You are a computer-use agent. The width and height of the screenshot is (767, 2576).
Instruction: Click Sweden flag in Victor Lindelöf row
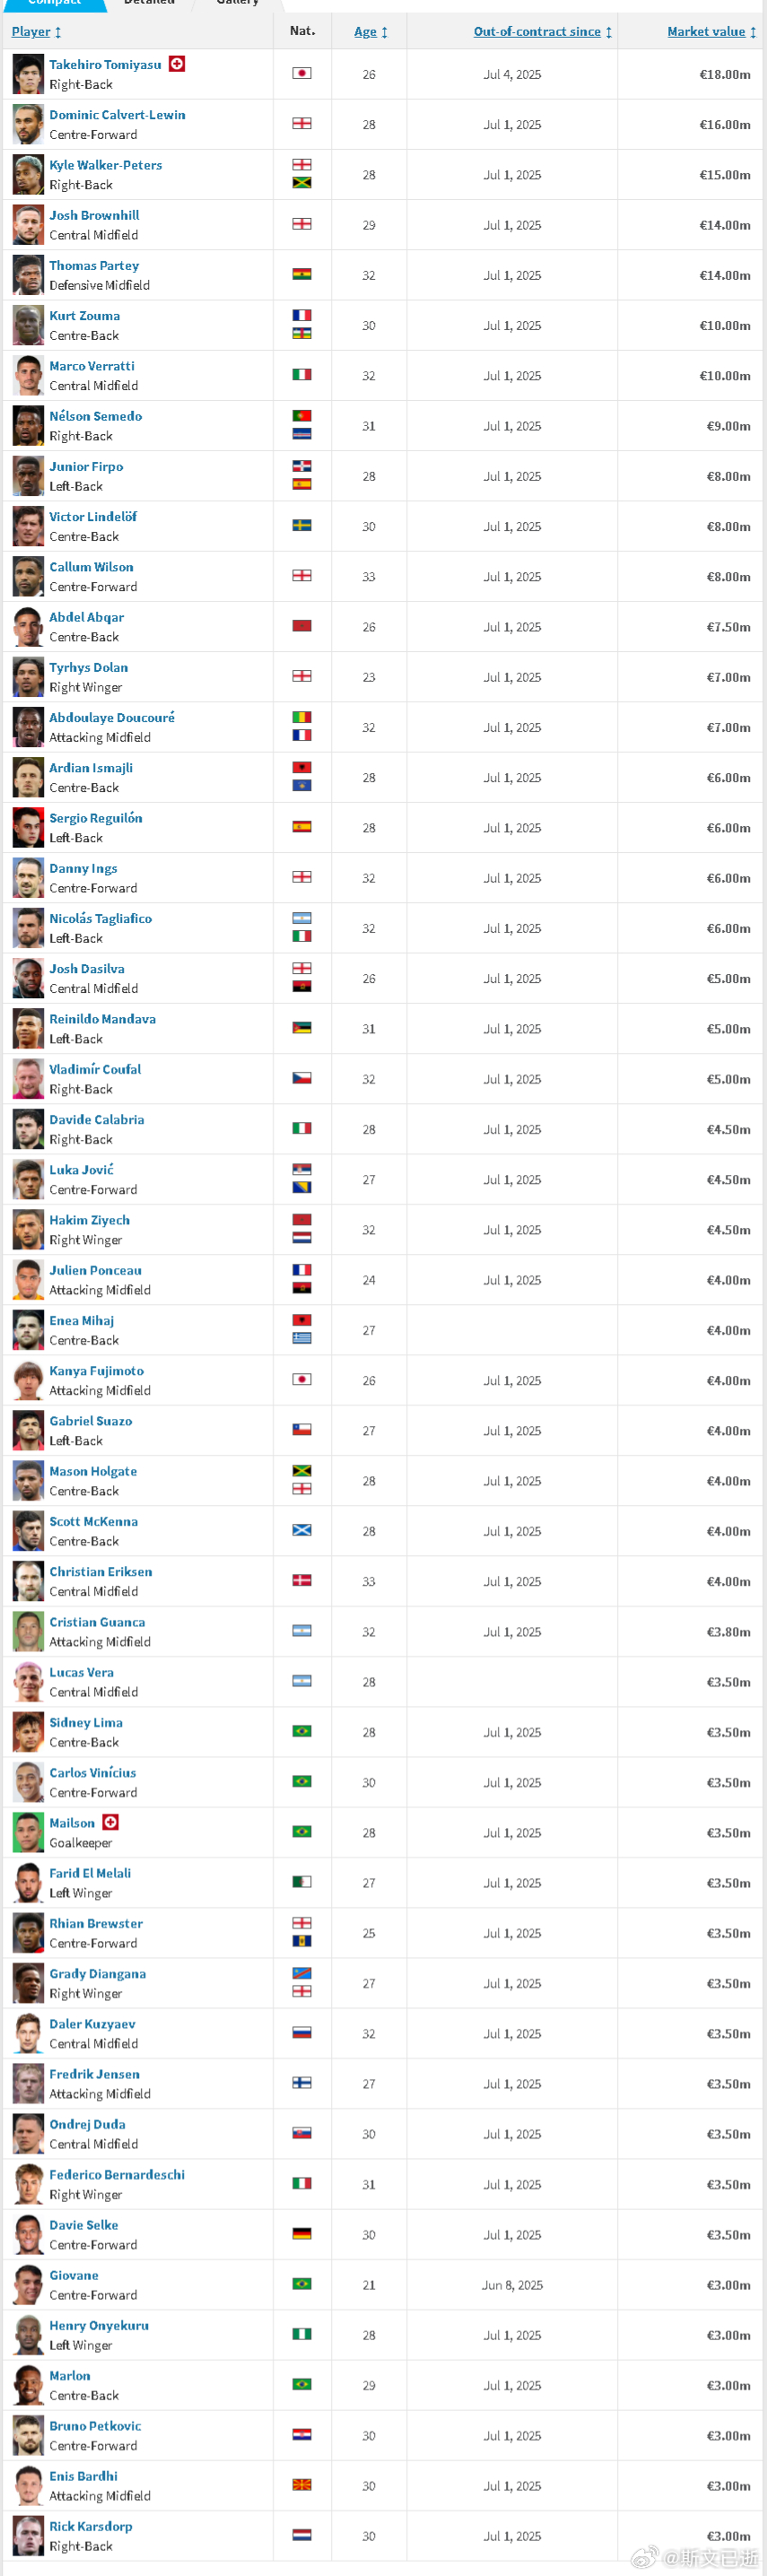tap(302, 525)
